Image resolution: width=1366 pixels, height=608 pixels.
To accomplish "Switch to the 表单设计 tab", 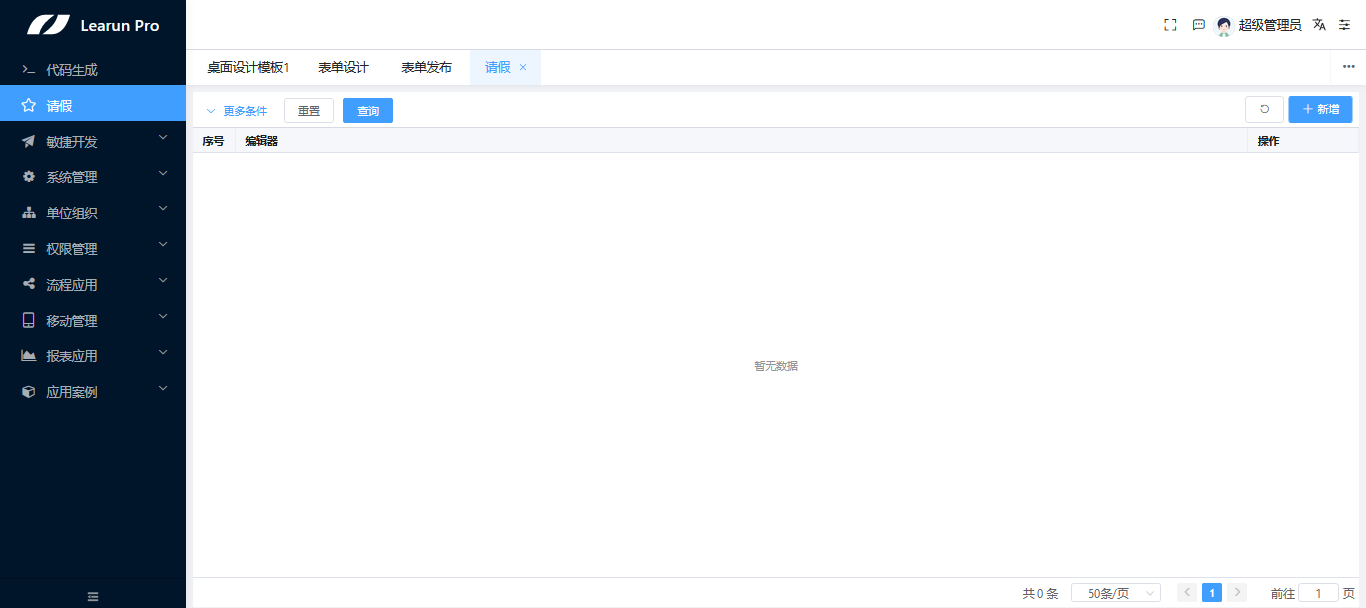I will pyautogui.click(x=344, y=68).
